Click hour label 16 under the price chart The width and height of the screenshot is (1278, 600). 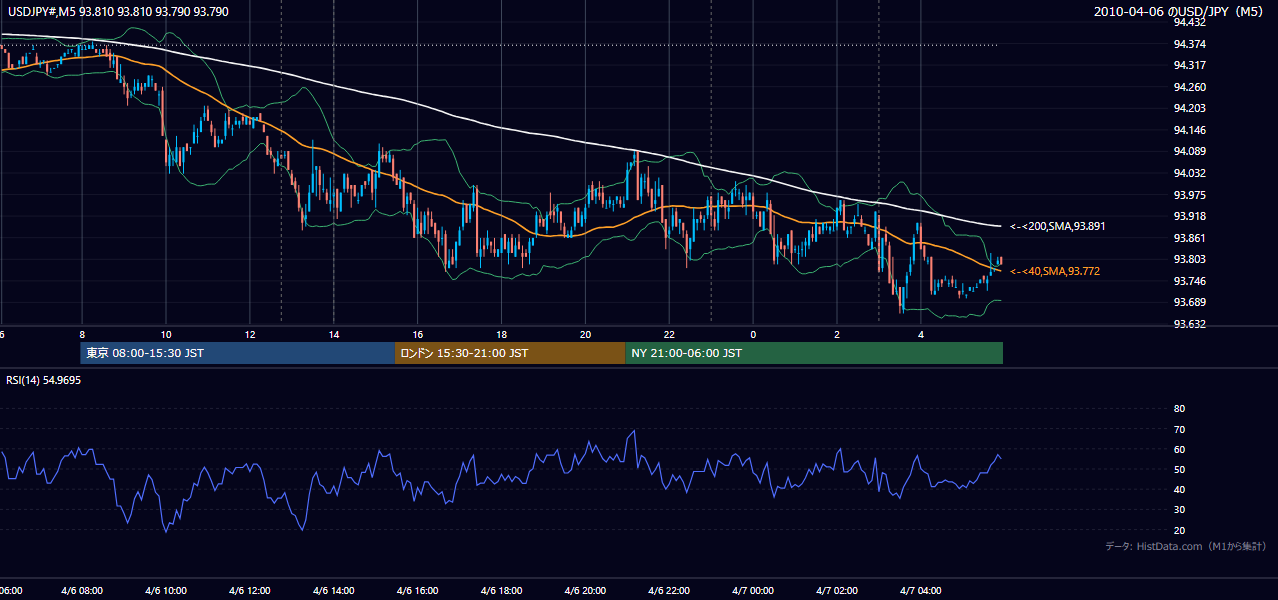coord(418,334)
